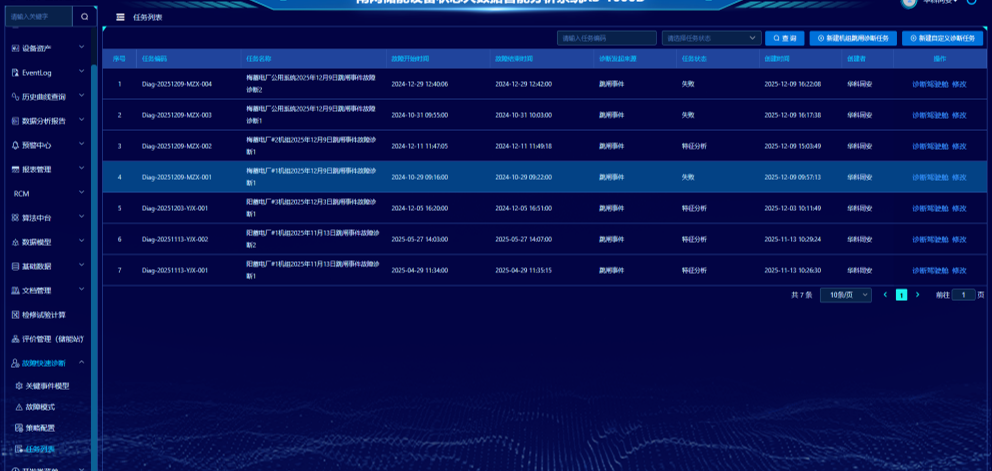Select 策略配置 in the submenu

tap(40, 428)
